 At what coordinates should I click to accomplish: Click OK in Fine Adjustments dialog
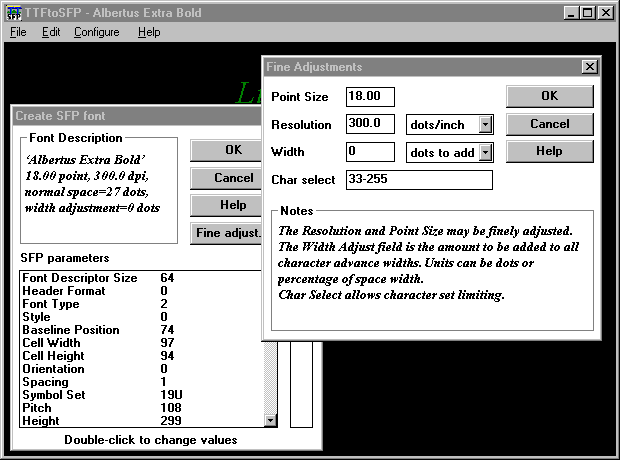(550, 96)
